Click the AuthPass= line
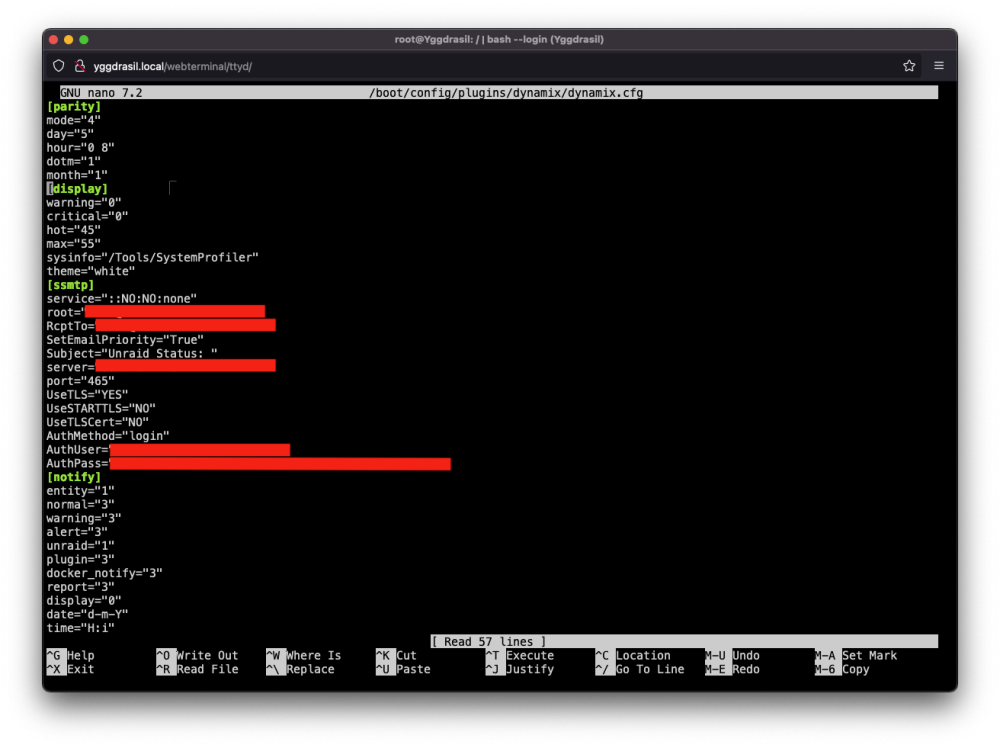The image size is (1000, 748). pos(249,464)
